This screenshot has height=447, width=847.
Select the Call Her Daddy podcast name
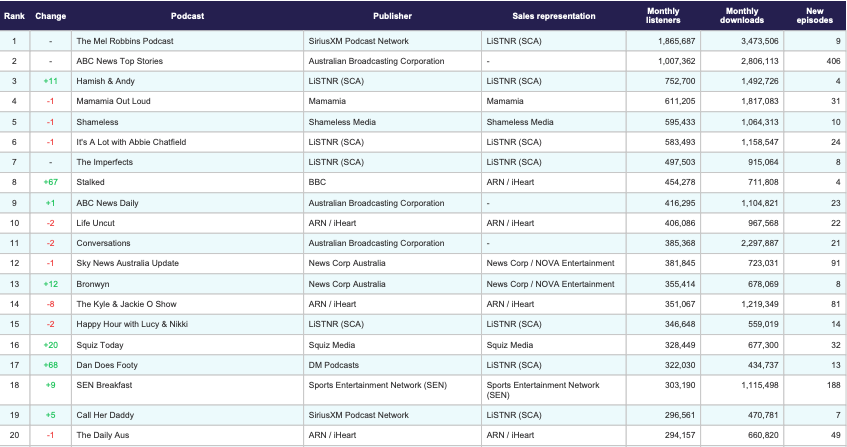105,415
